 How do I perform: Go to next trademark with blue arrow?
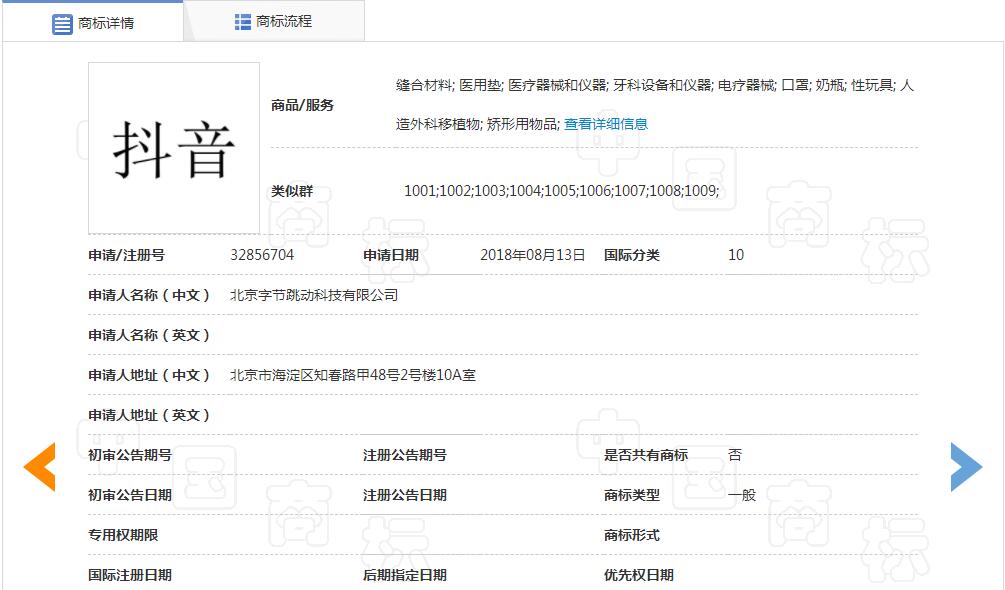966,466
